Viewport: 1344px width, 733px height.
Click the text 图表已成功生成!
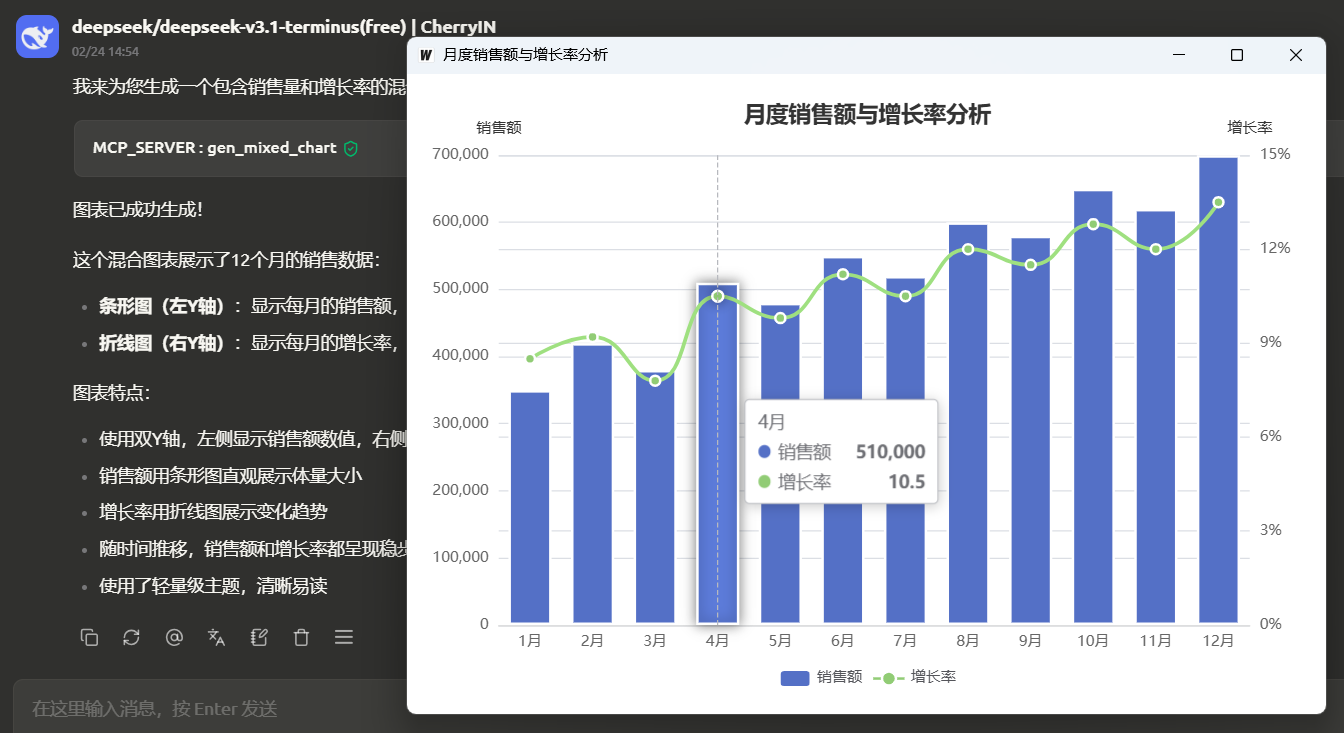138,210
